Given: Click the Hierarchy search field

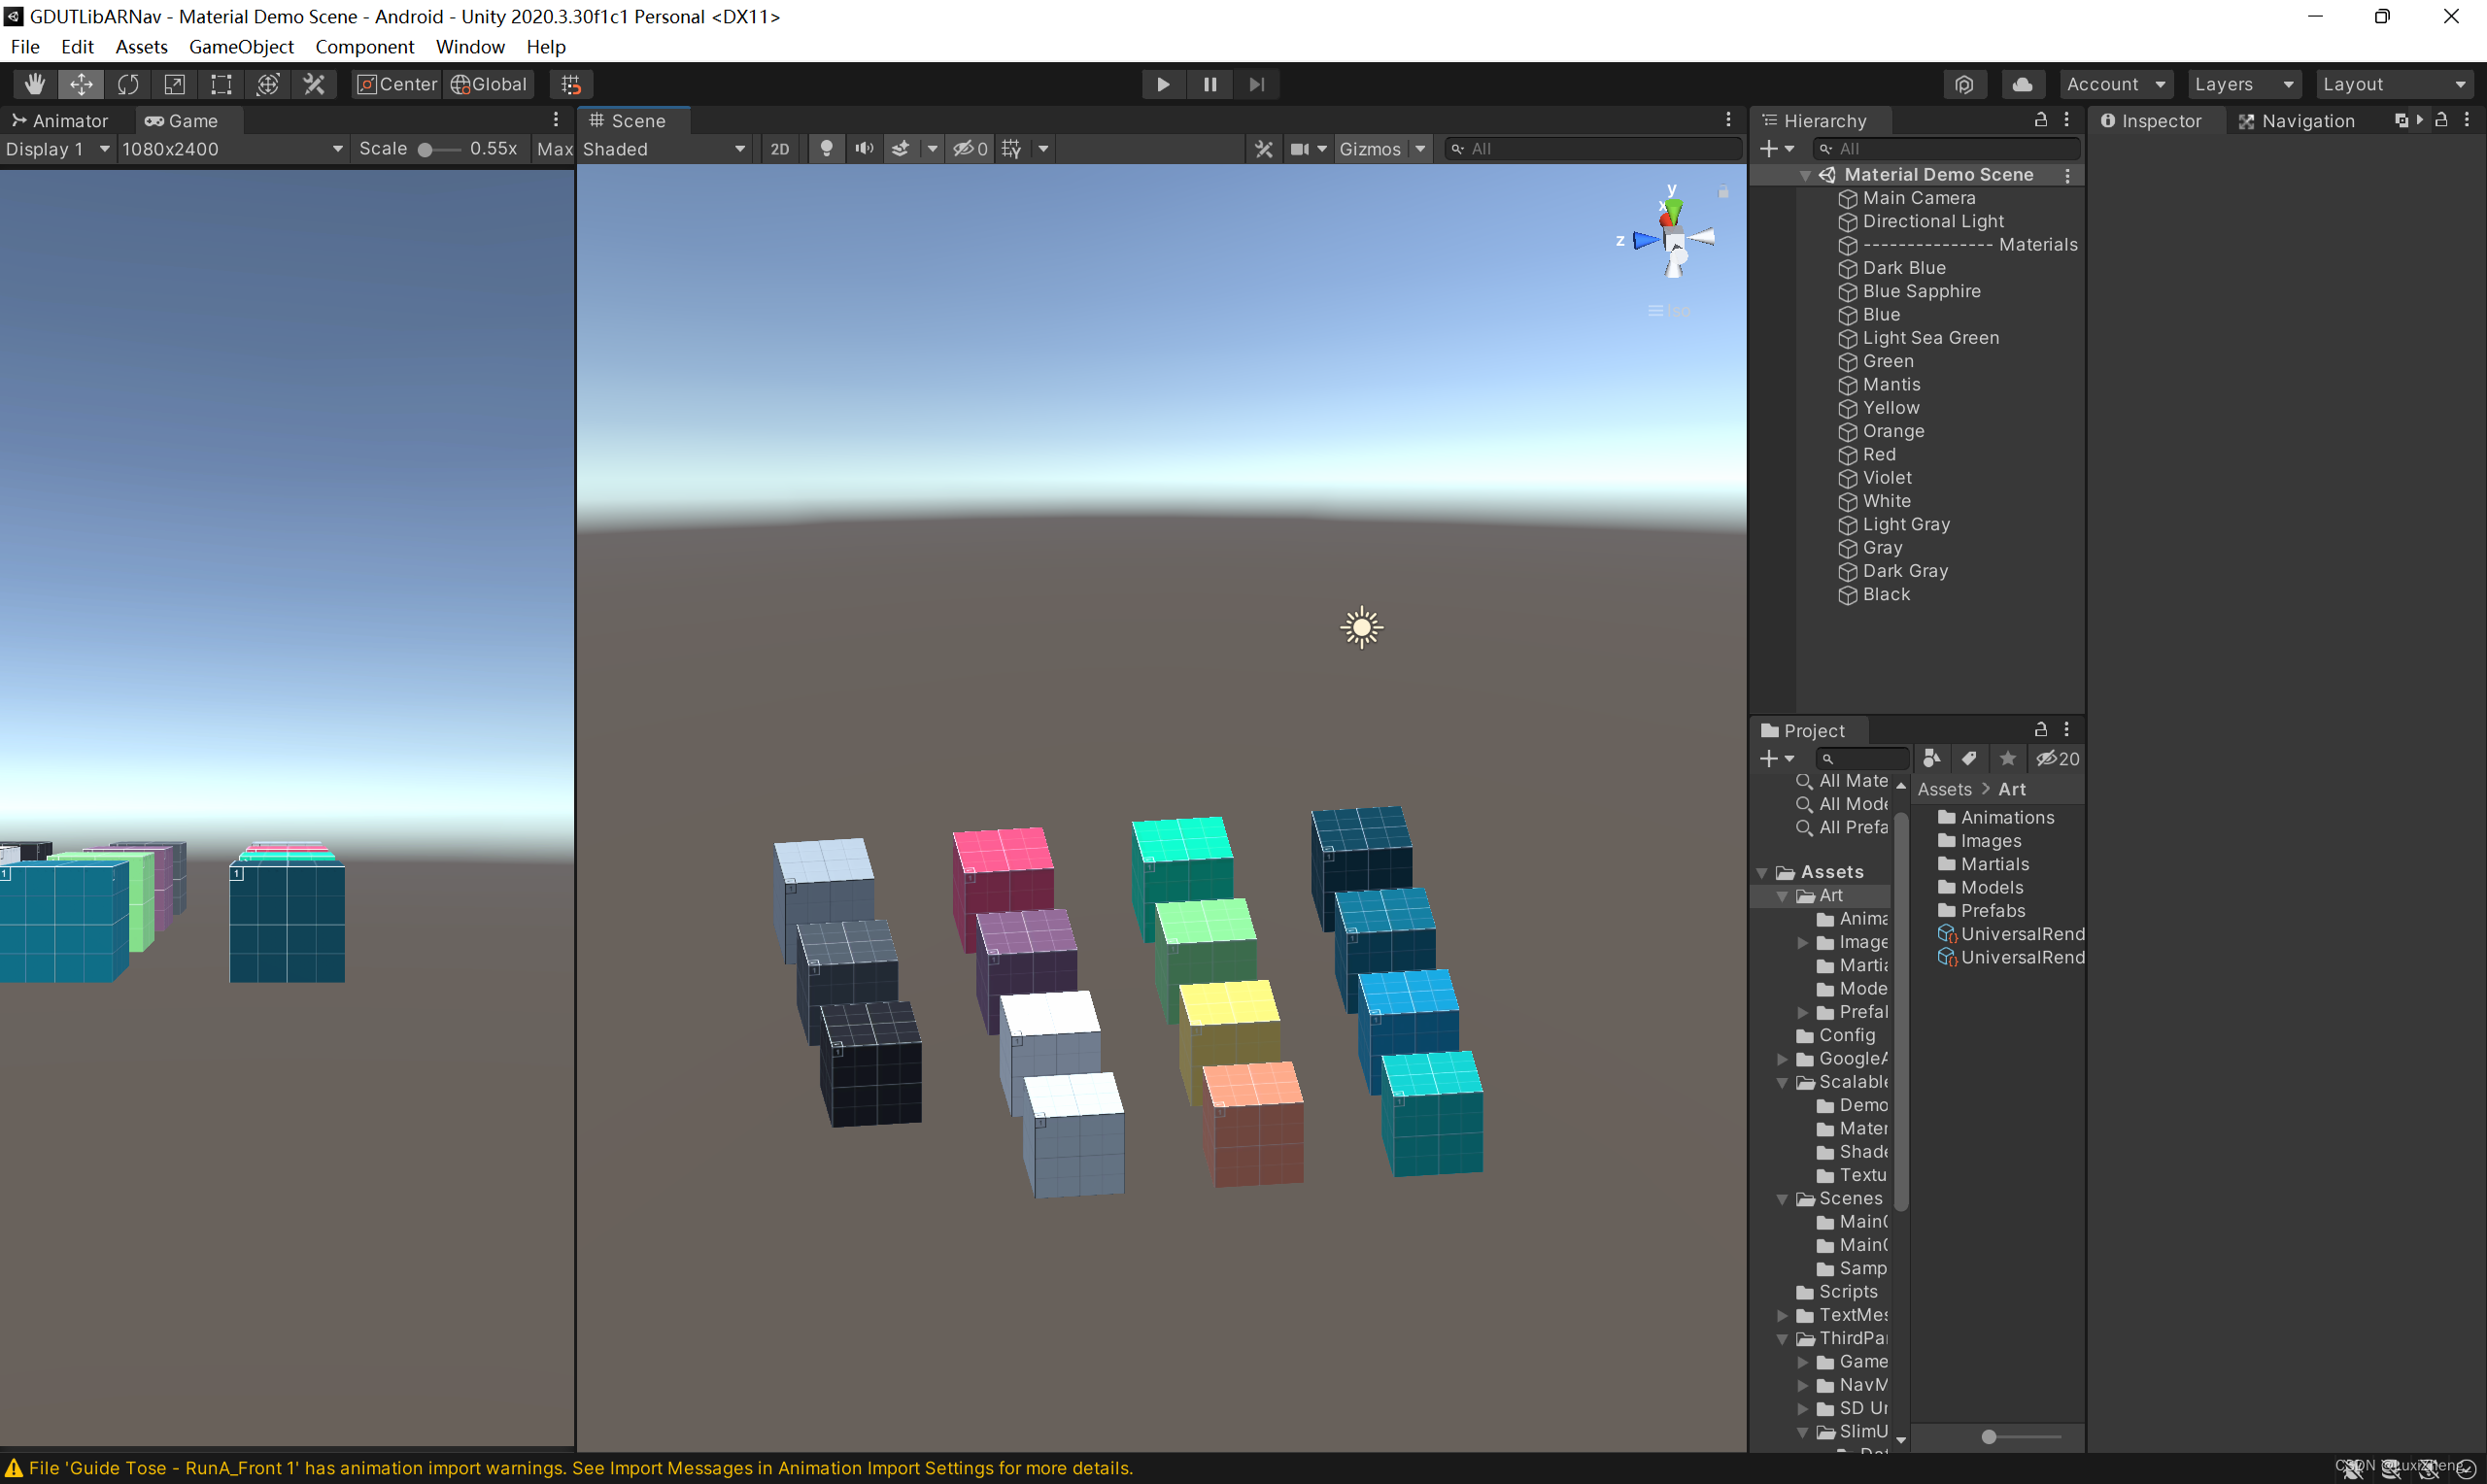Looking at the screenshot, I should pos(1947,149).
